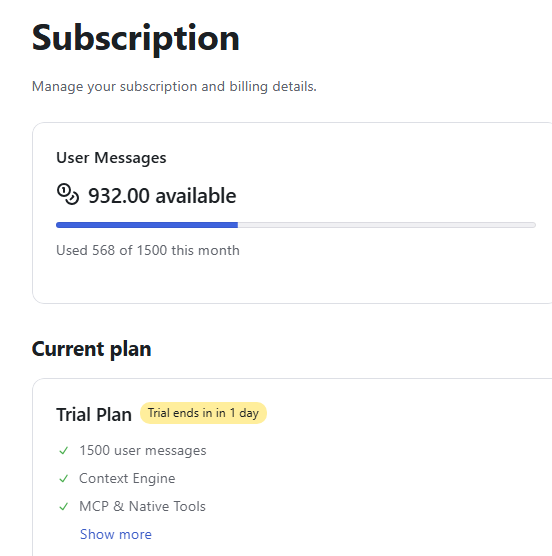This screenshot has width=552, height=556.
Task: Expand the feature list with Show more
Action: [116, 534]
